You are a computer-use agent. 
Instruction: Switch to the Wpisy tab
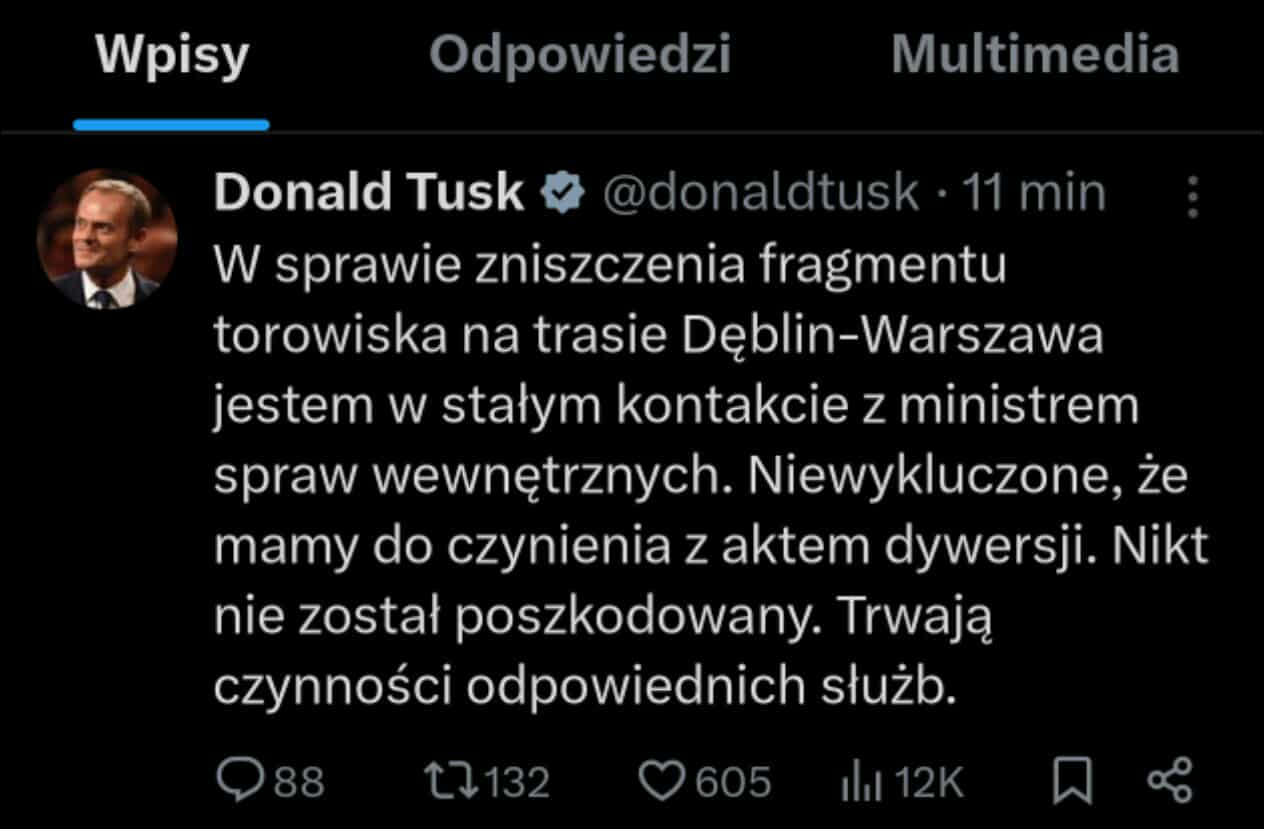tap(171, 56)
